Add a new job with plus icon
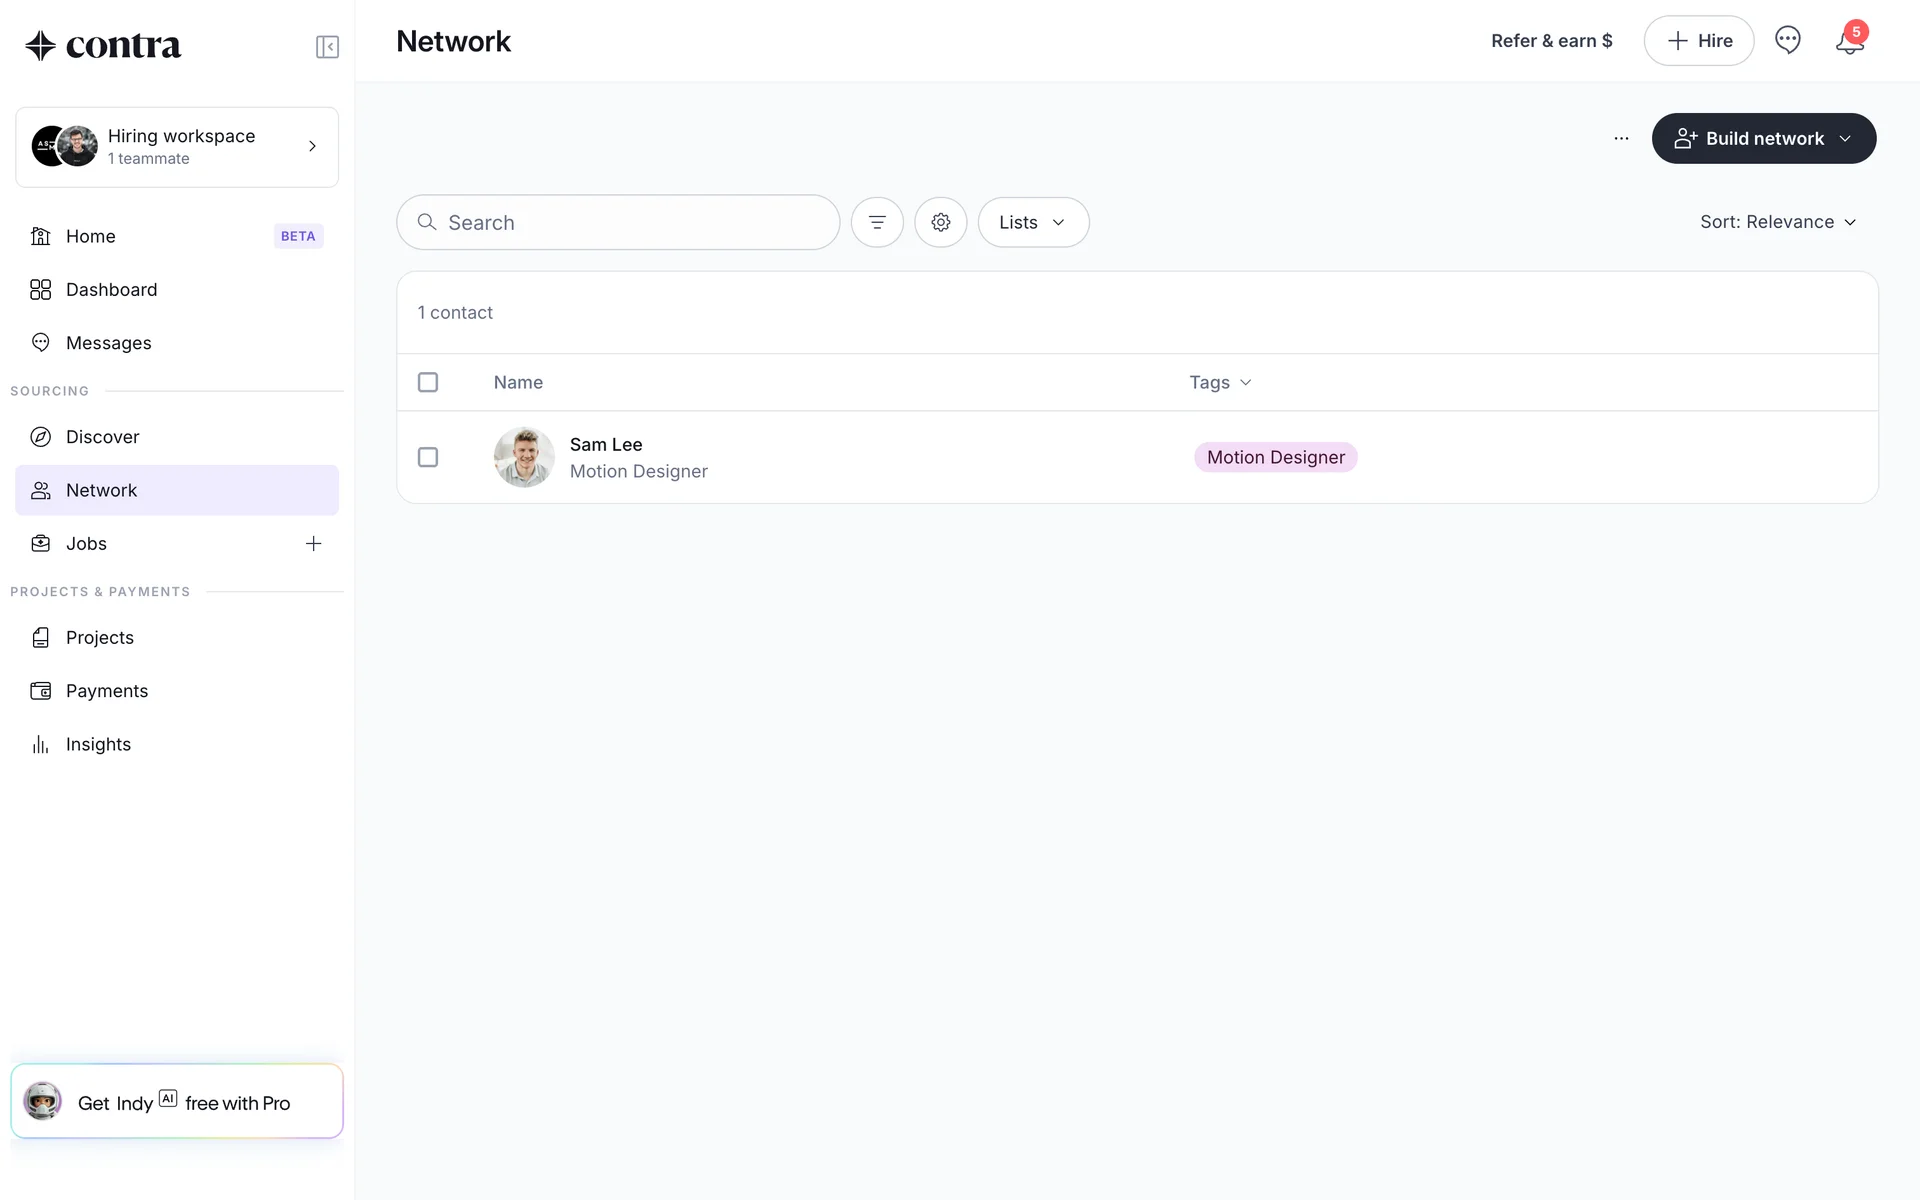 (313, 544)
